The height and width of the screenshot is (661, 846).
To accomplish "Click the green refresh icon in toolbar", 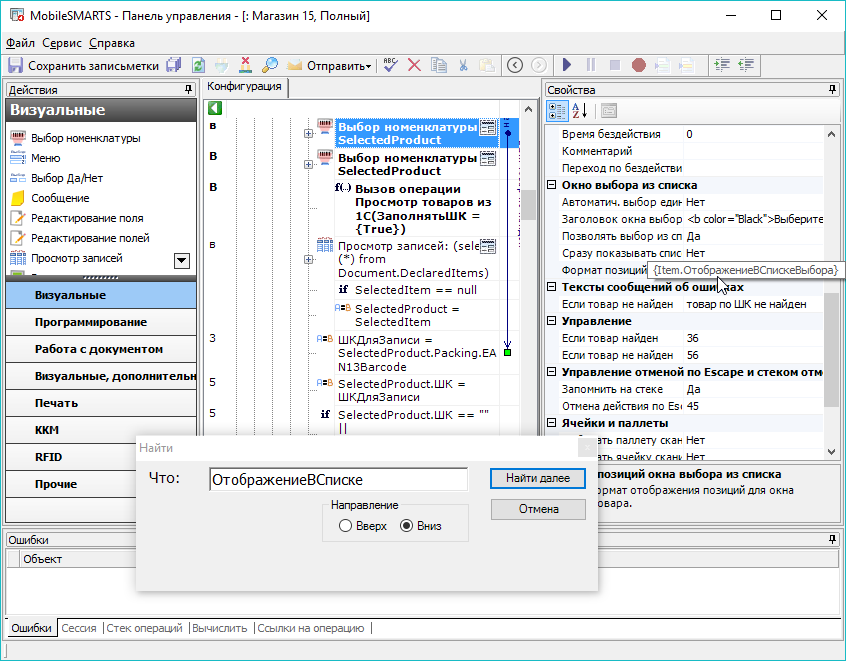I will coord(198,65).
